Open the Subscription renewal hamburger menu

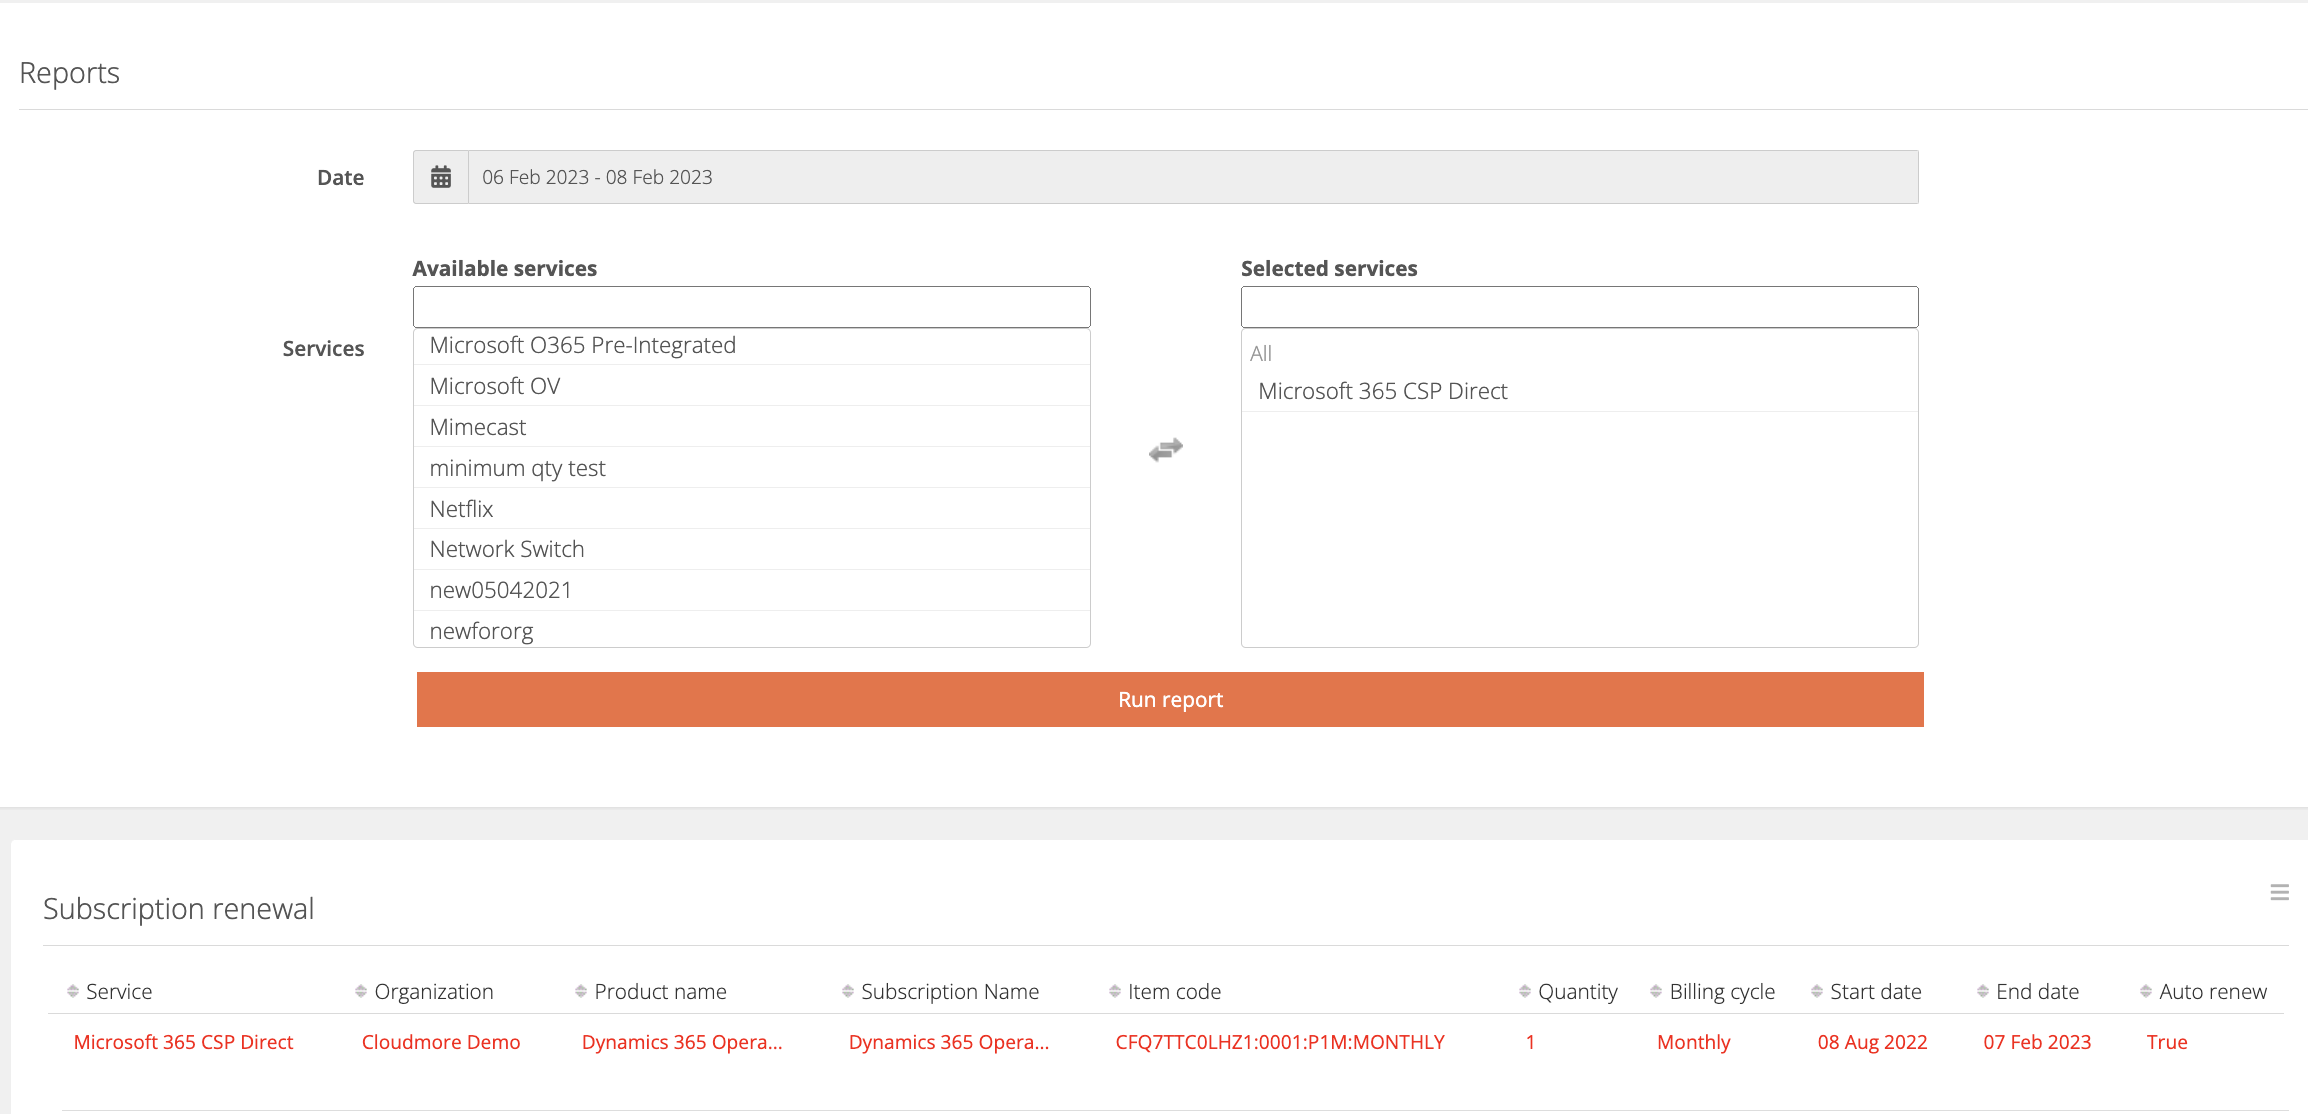(x=2279, y=892)
